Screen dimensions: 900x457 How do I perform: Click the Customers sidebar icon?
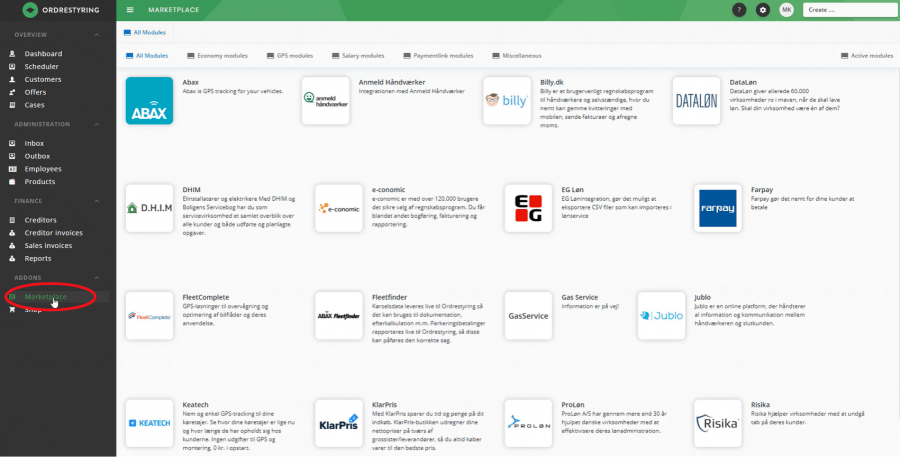(x=12, y=79)
